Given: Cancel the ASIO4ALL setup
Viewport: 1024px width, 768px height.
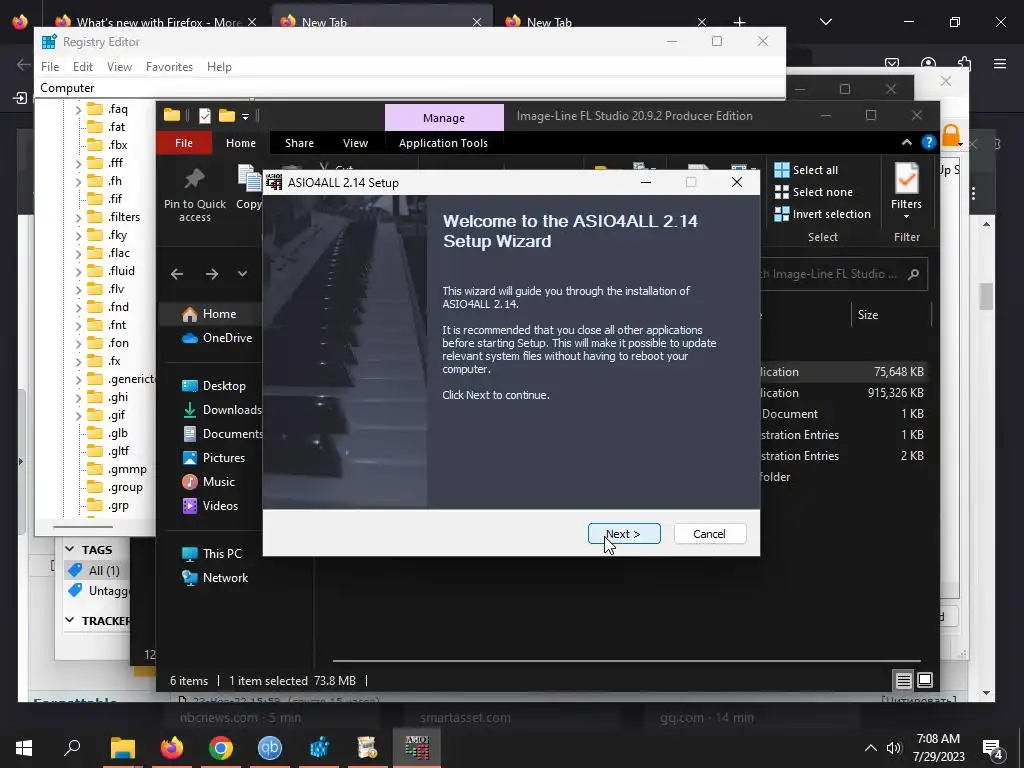Looking at the screenshot, I should pyautogui.click(x=709, y=534).
